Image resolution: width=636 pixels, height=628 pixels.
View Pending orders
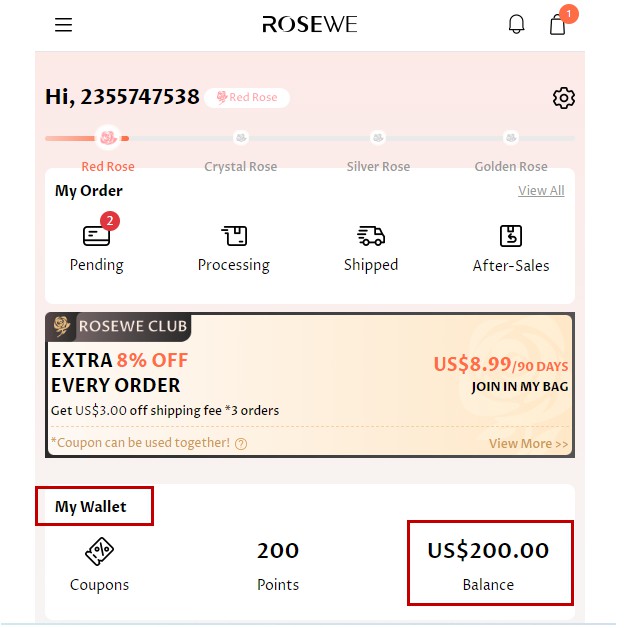(97, 243)
